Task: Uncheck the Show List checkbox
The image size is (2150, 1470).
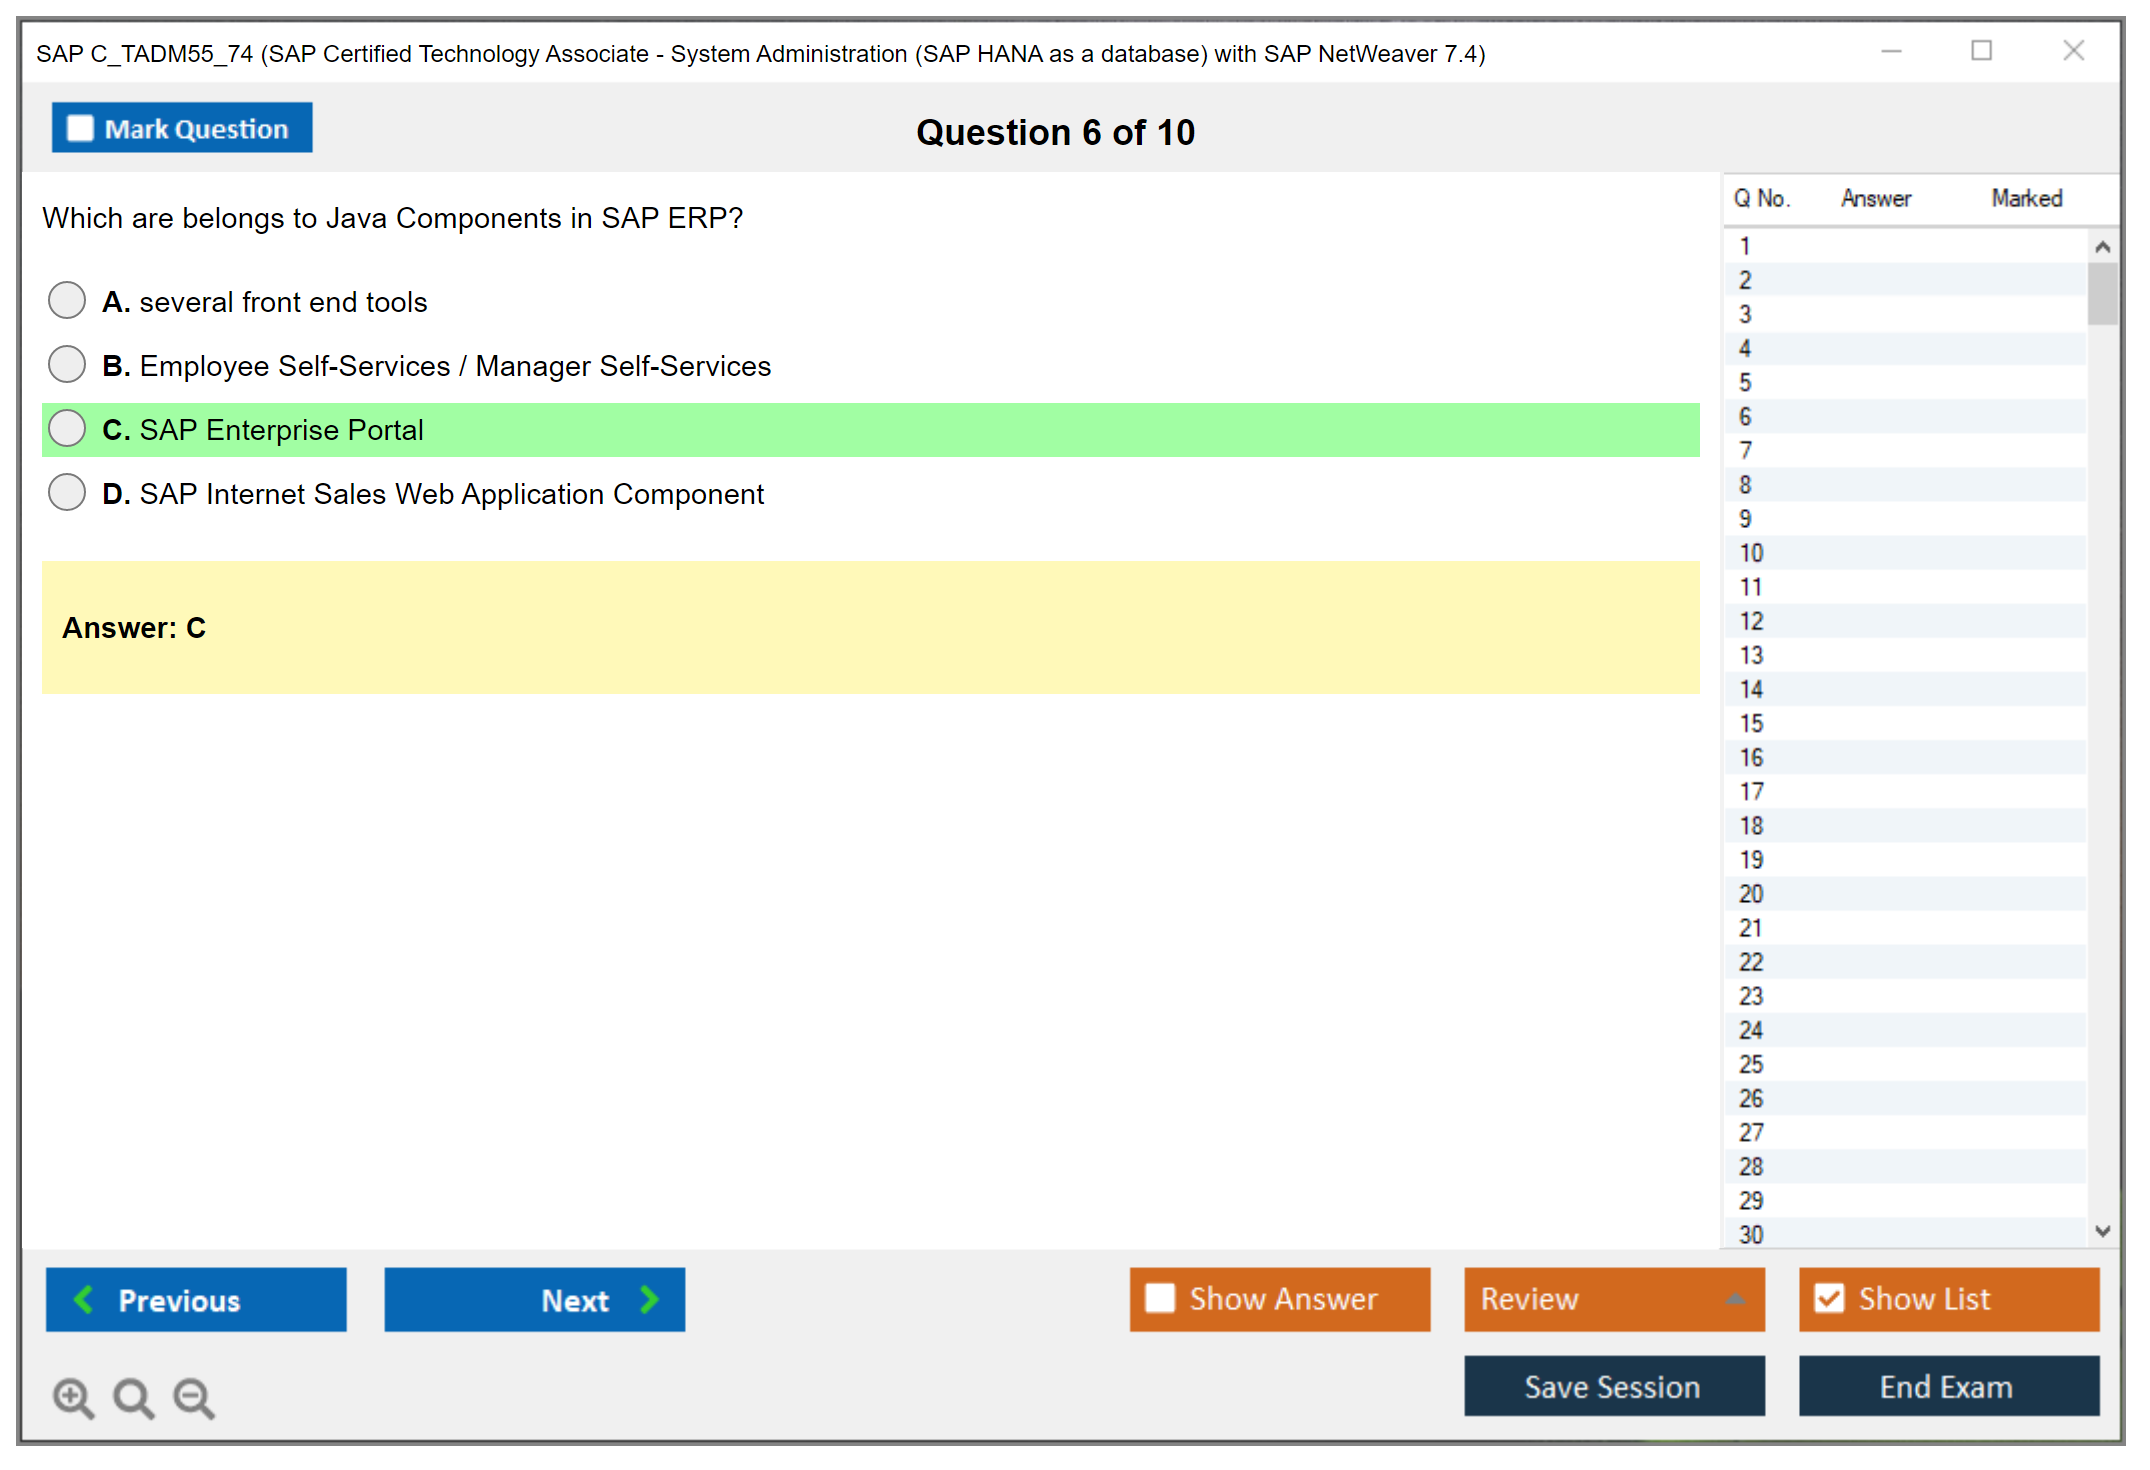Action: click(1829, 1298)
